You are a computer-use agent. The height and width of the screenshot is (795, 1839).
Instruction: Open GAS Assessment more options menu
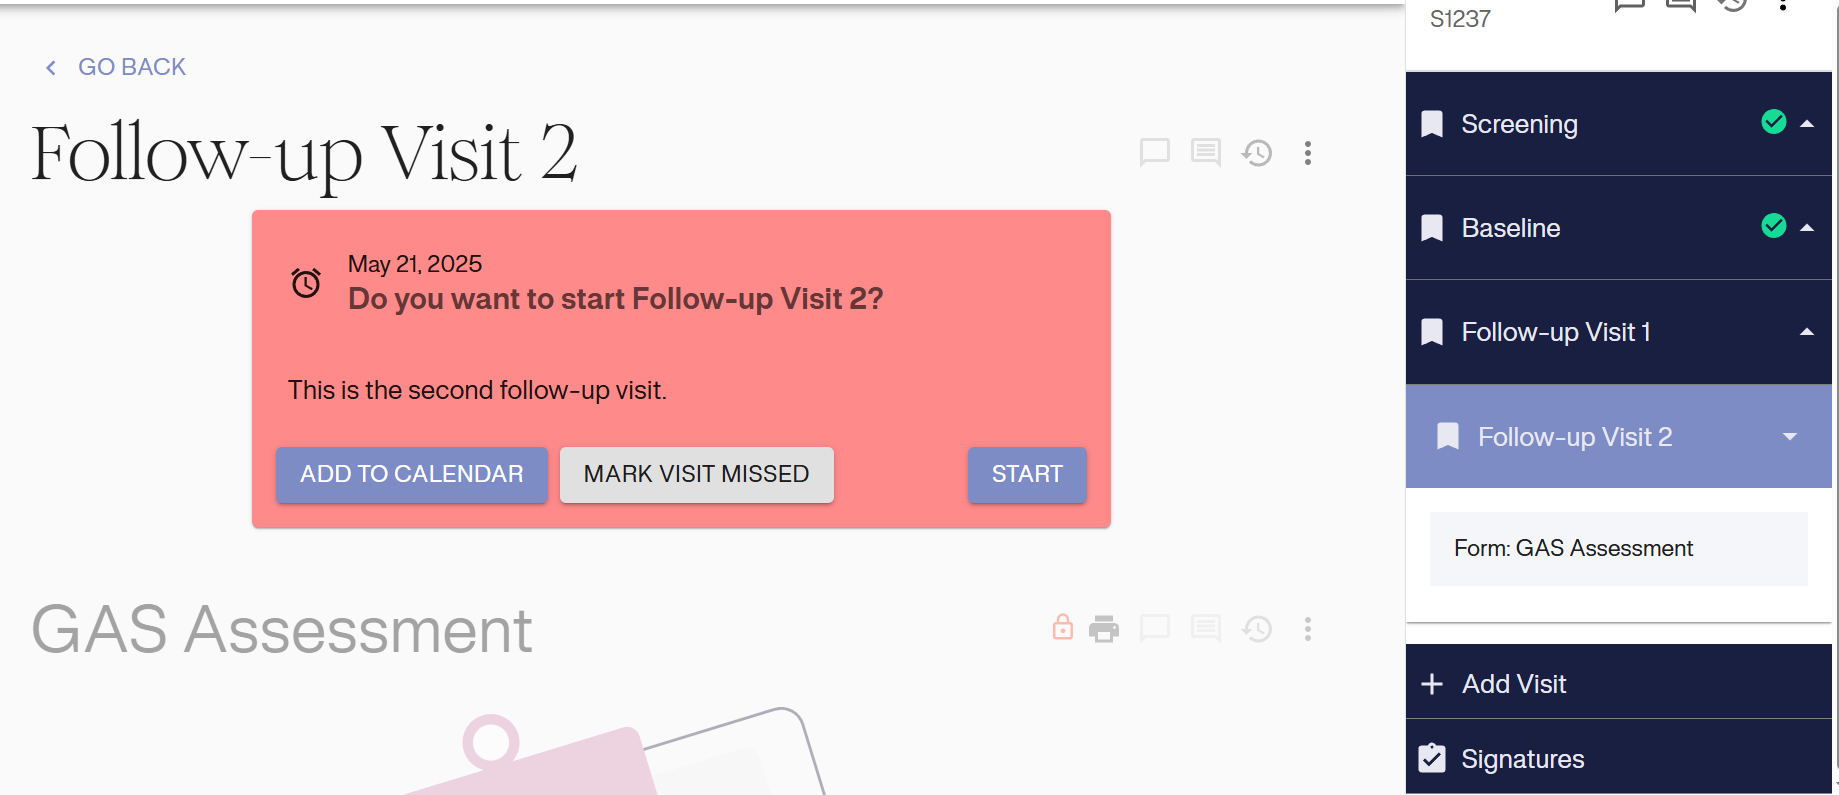(1307, 629)
